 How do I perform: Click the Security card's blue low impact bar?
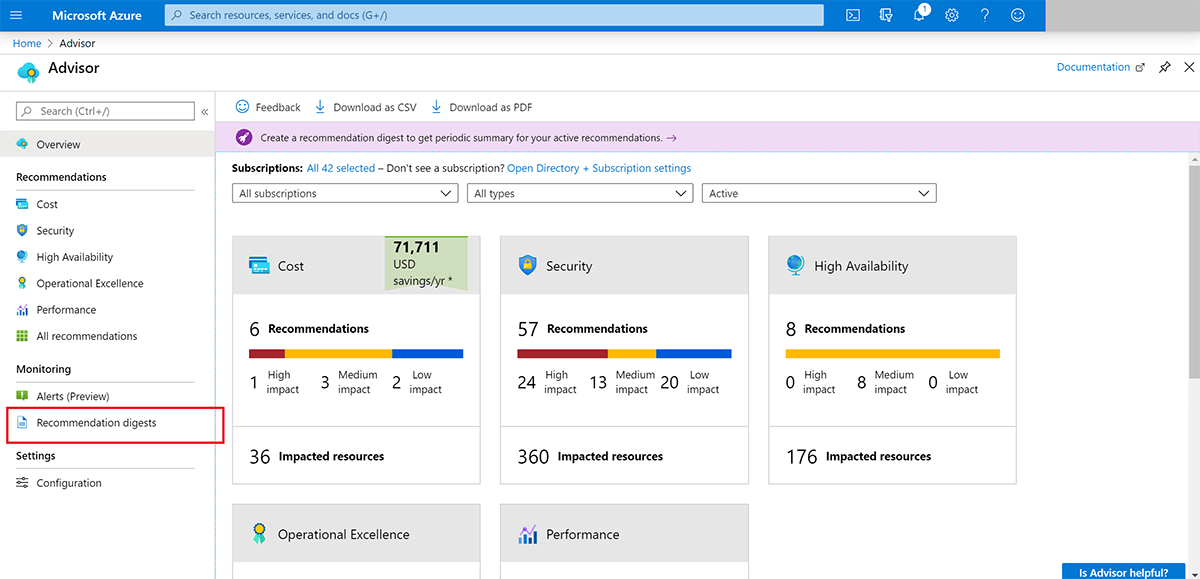click(694, 353)
